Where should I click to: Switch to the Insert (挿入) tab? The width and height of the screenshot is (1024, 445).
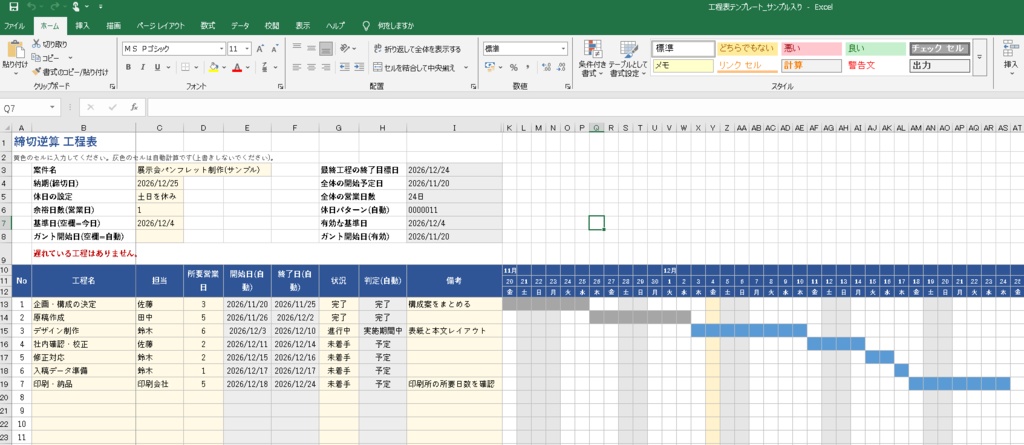tap(82, 25)
